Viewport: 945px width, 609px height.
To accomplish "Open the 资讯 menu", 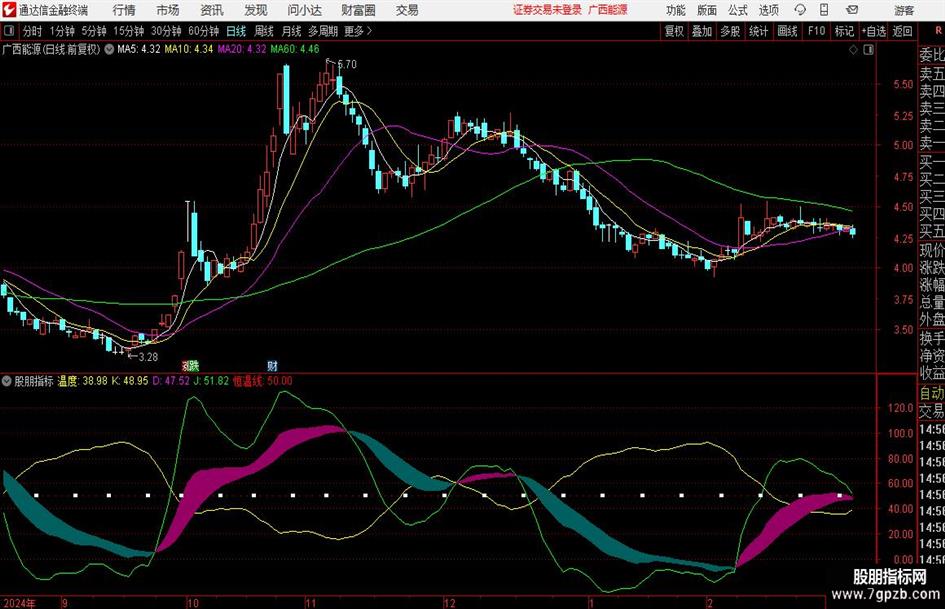I will pyautogui.click(x=212, y=10).
